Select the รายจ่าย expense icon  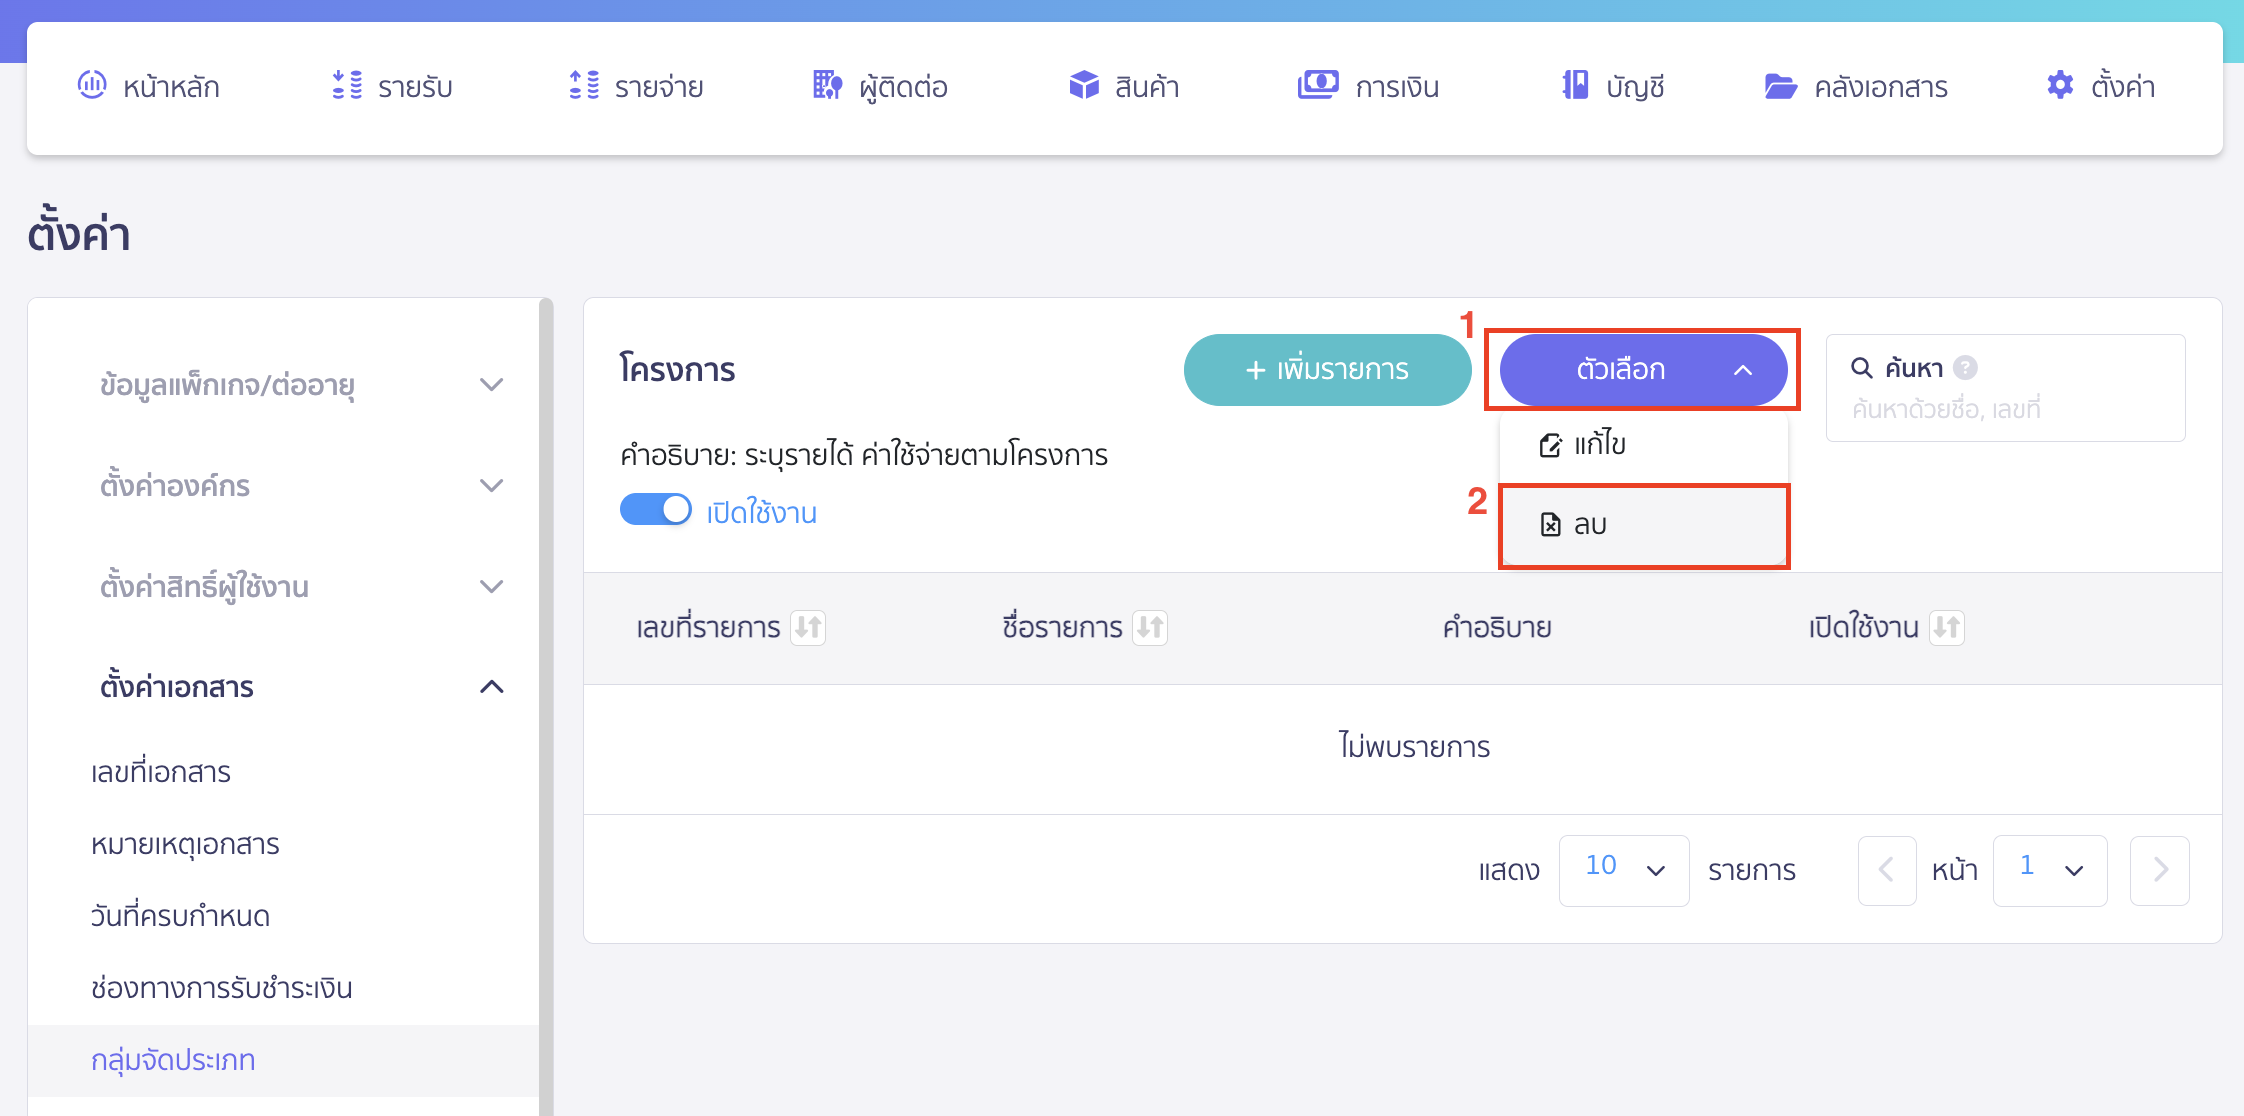click(x=583, y=86)
